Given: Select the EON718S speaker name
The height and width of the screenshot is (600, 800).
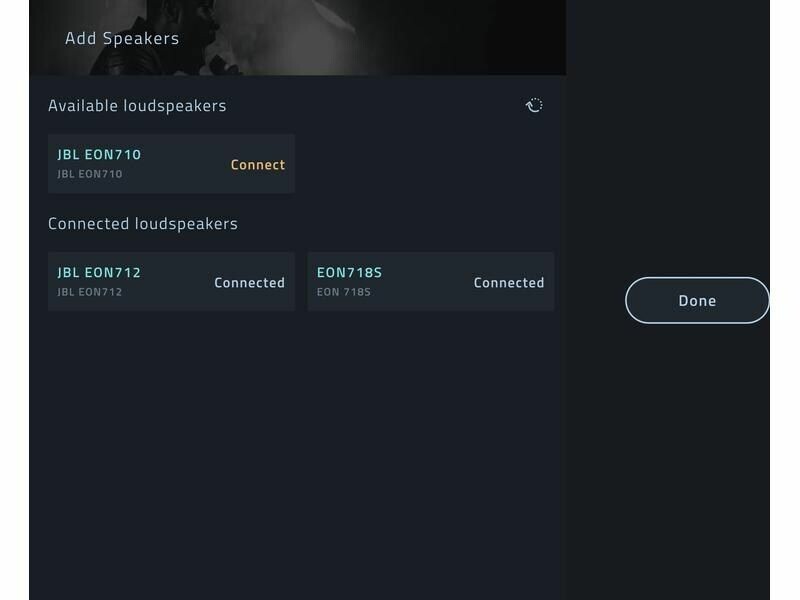Looking at the screenshot, I should [x=349, y=273].
